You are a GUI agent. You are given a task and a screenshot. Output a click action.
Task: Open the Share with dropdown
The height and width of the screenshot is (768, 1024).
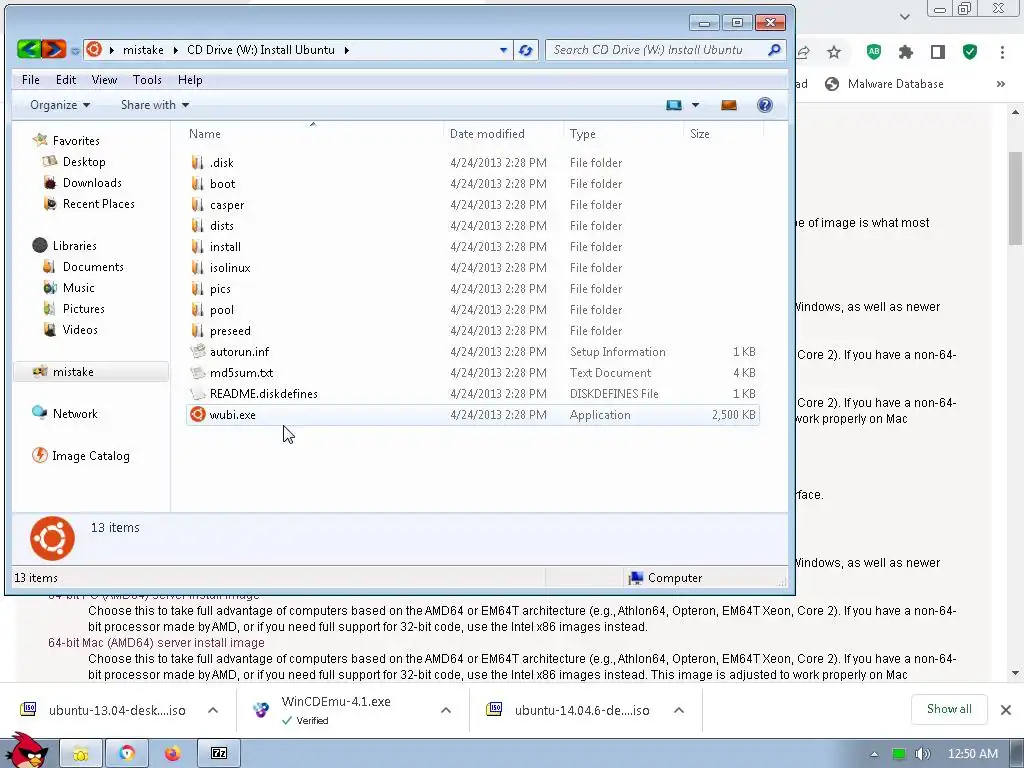point(155,105)
